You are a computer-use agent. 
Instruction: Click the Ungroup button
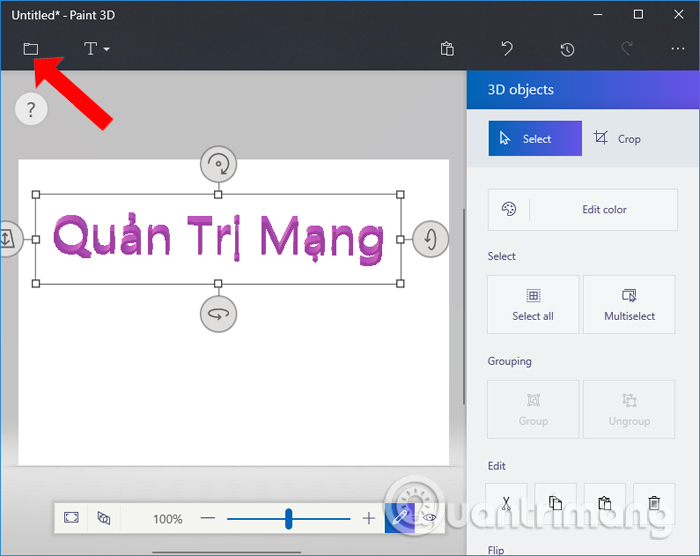(629, 409)
